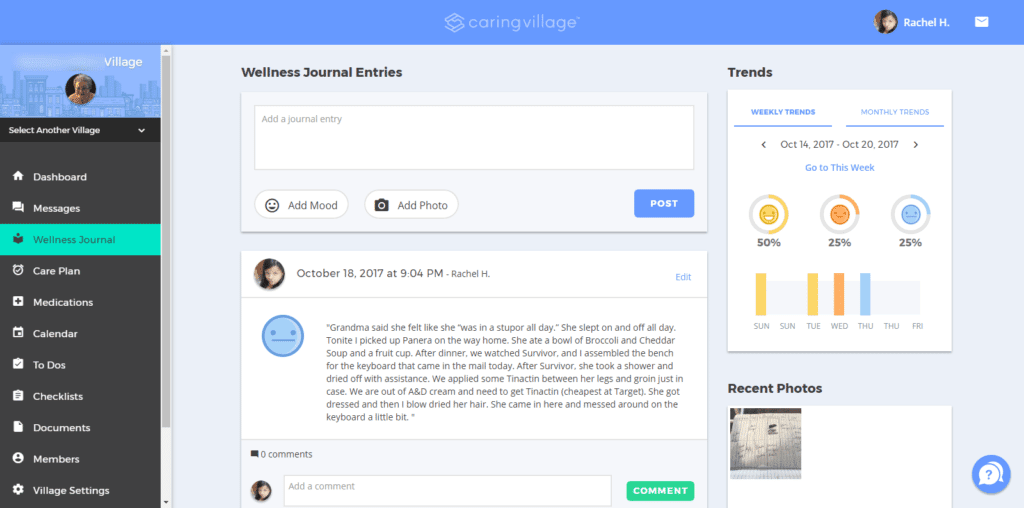
Task: Click the Checklists clipboard icon
Action: click(18, 396)
